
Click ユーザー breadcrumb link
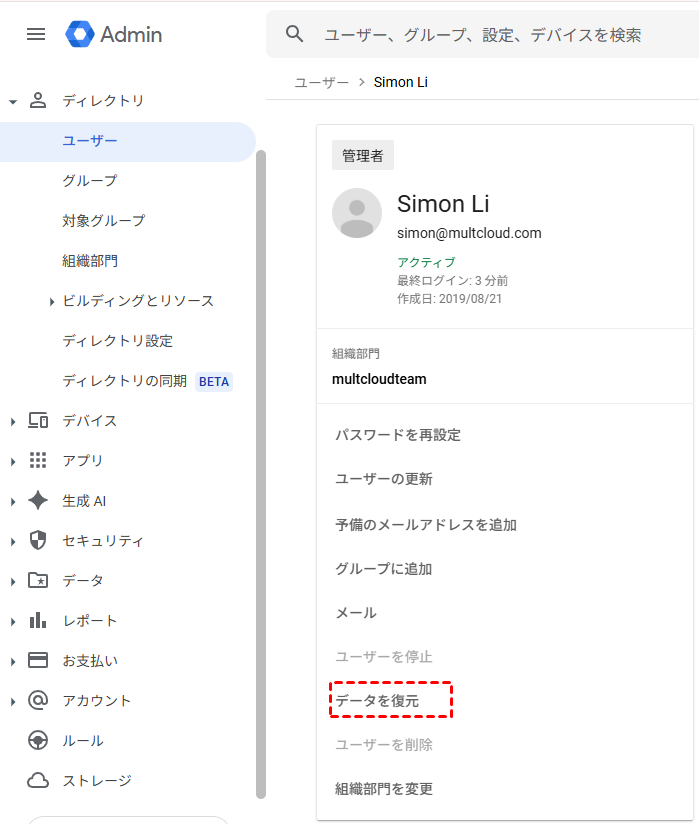321,82
